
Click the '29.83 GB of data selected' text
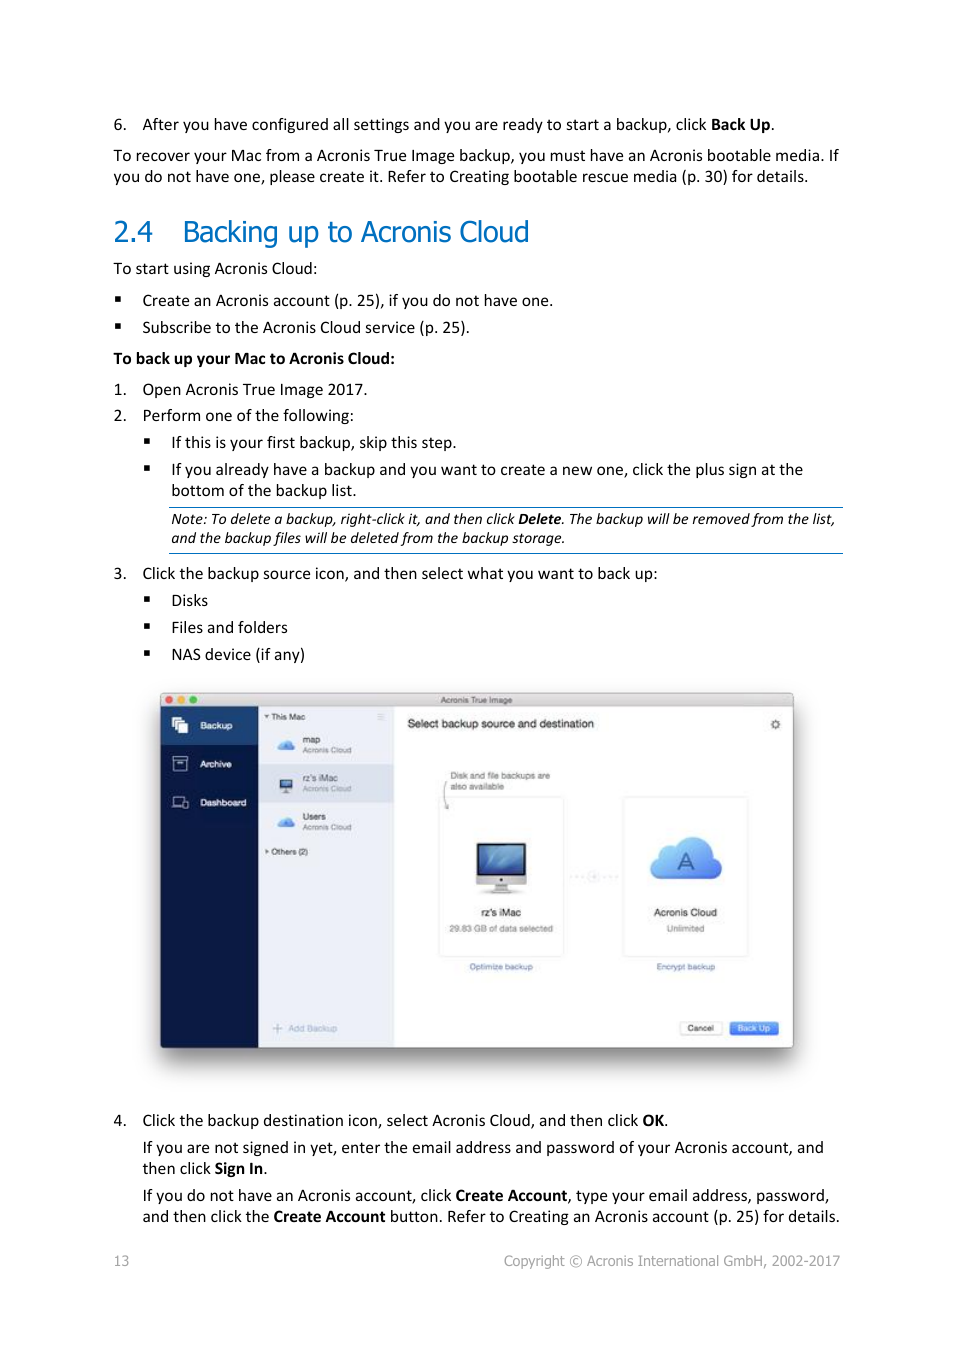[x=501, y=929]
